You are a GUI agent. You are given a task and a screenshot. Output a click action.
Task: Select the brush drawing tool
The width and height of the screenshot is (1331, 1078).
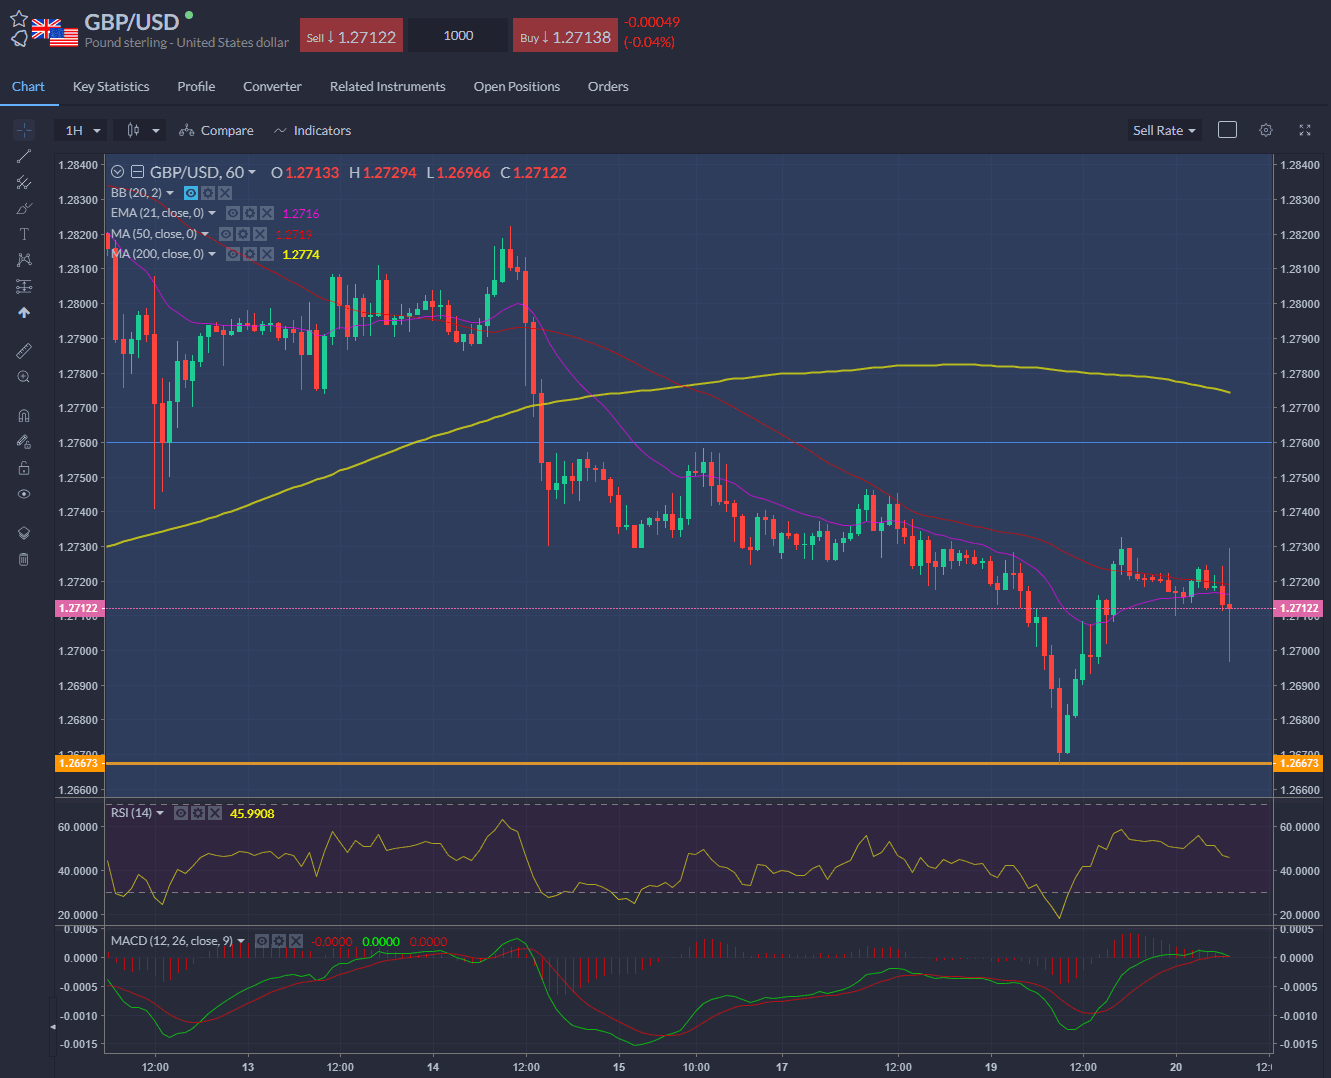[x=24, y=208]
